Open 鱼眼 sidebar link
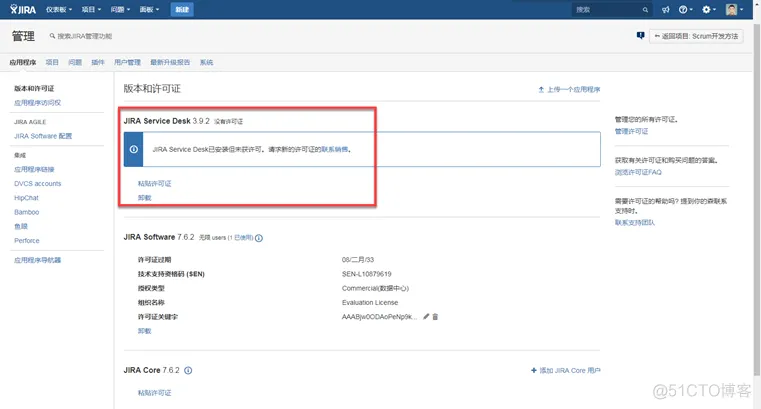 pyautogui.click(x=21, y=226)
